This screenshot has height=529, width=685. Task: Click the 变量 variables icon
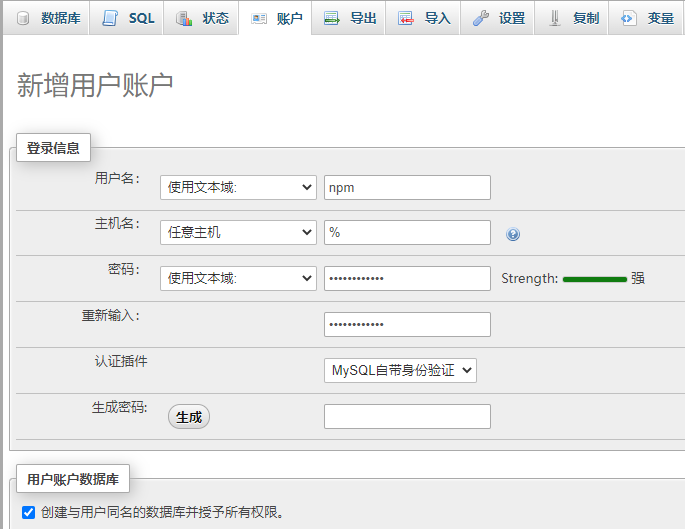[628, 18]
